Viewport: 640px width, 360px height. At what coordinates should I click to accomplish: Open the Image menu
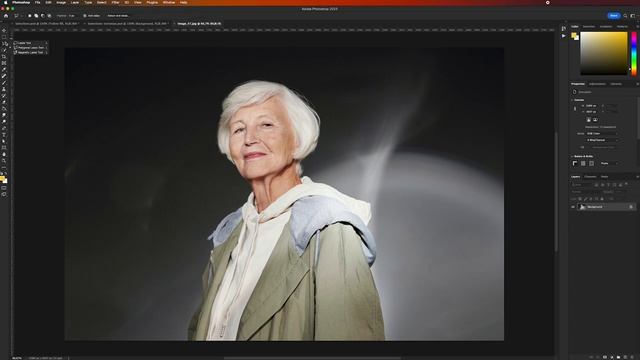61,2
